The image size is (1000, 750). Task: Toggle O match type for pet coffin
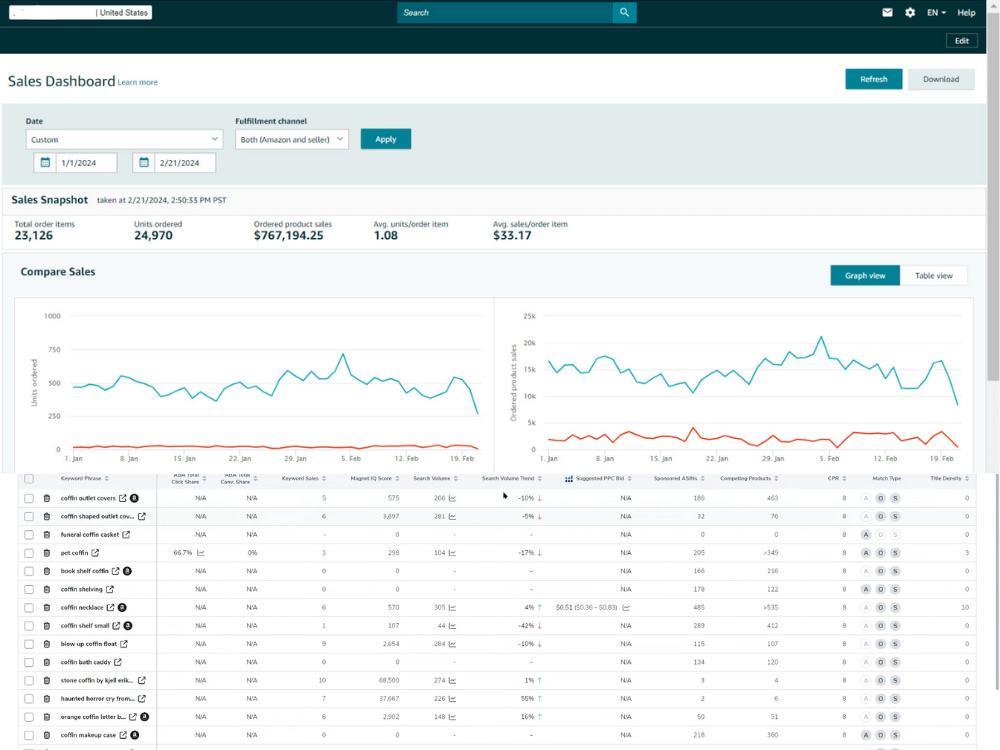tap(880, 553)
